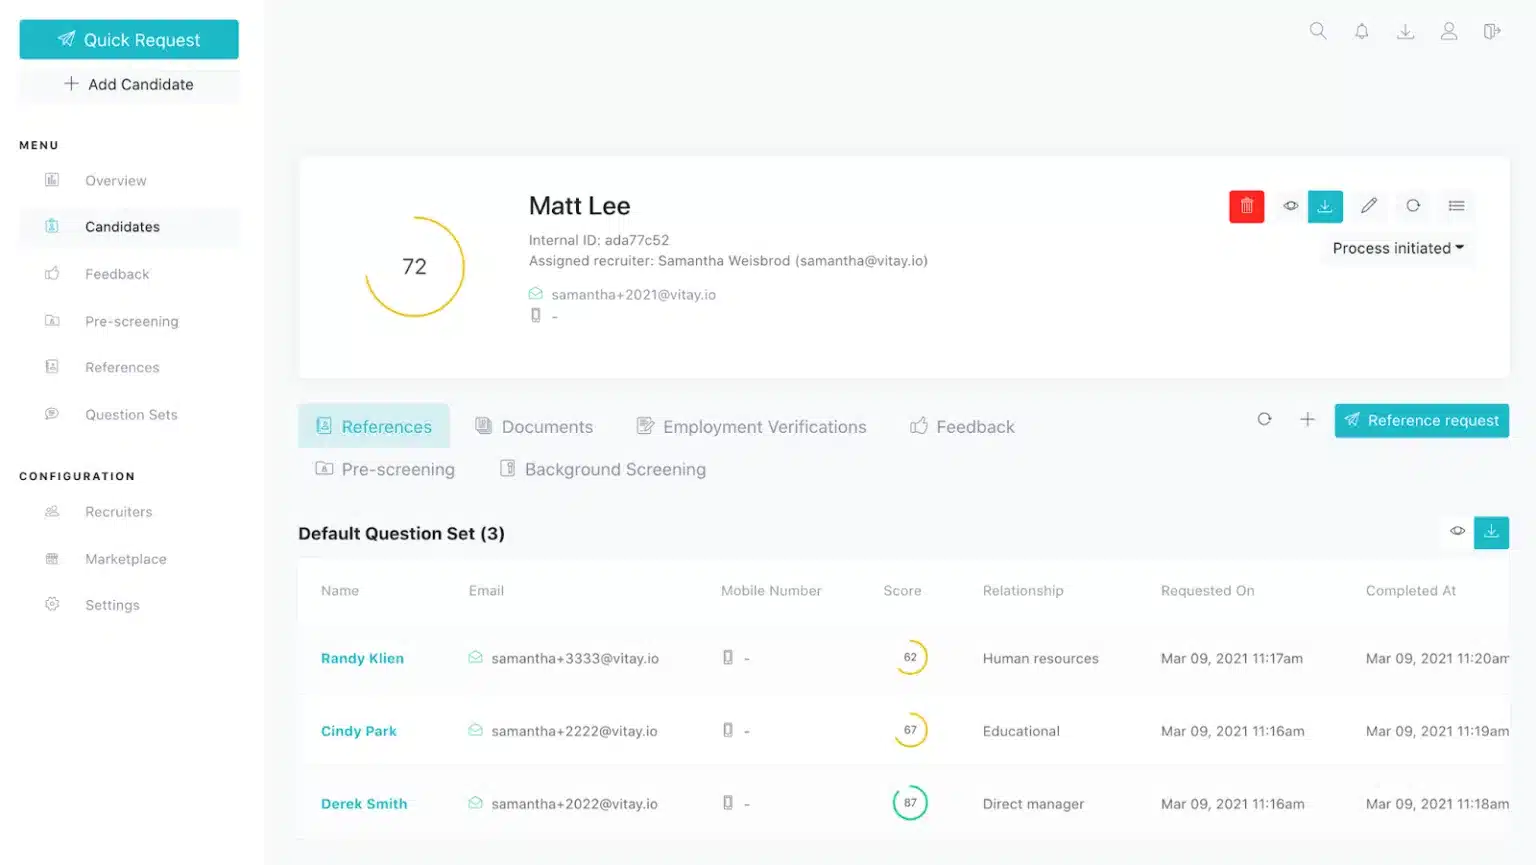Screen dimensions: 1536x865
Task: Click Mar 09, 2021 11:17am requested date
Action: [x=1232, y=658]
